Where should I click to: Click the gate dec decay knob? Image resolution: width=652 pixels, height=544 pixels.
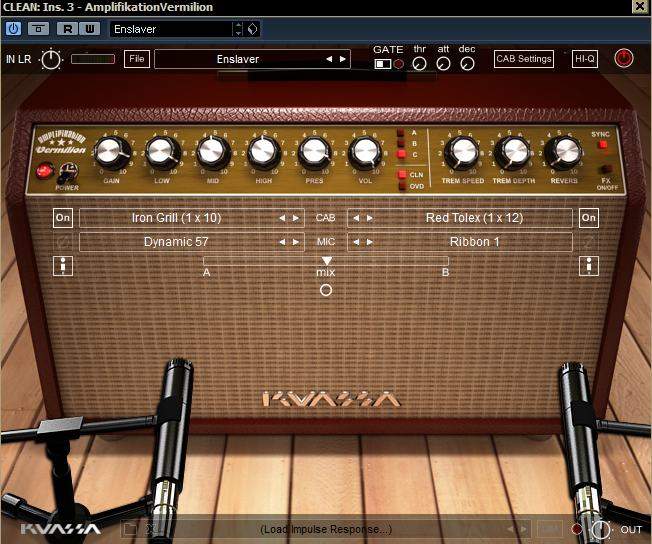[467, 64]
